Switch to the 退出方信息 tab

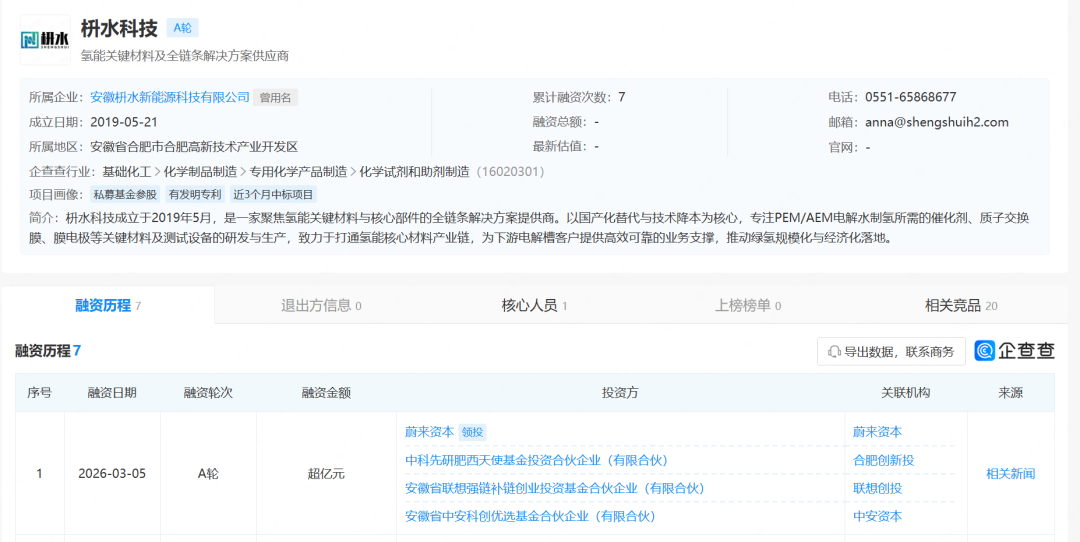321,305
